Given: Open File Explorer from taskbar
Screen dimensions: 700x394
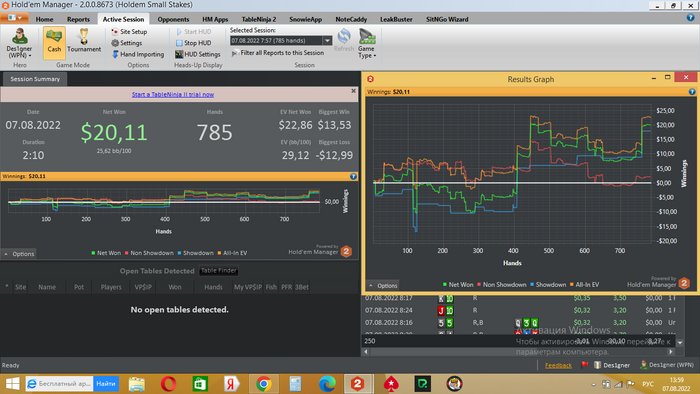Looking at the screenshot, I should tap(137, 384).
